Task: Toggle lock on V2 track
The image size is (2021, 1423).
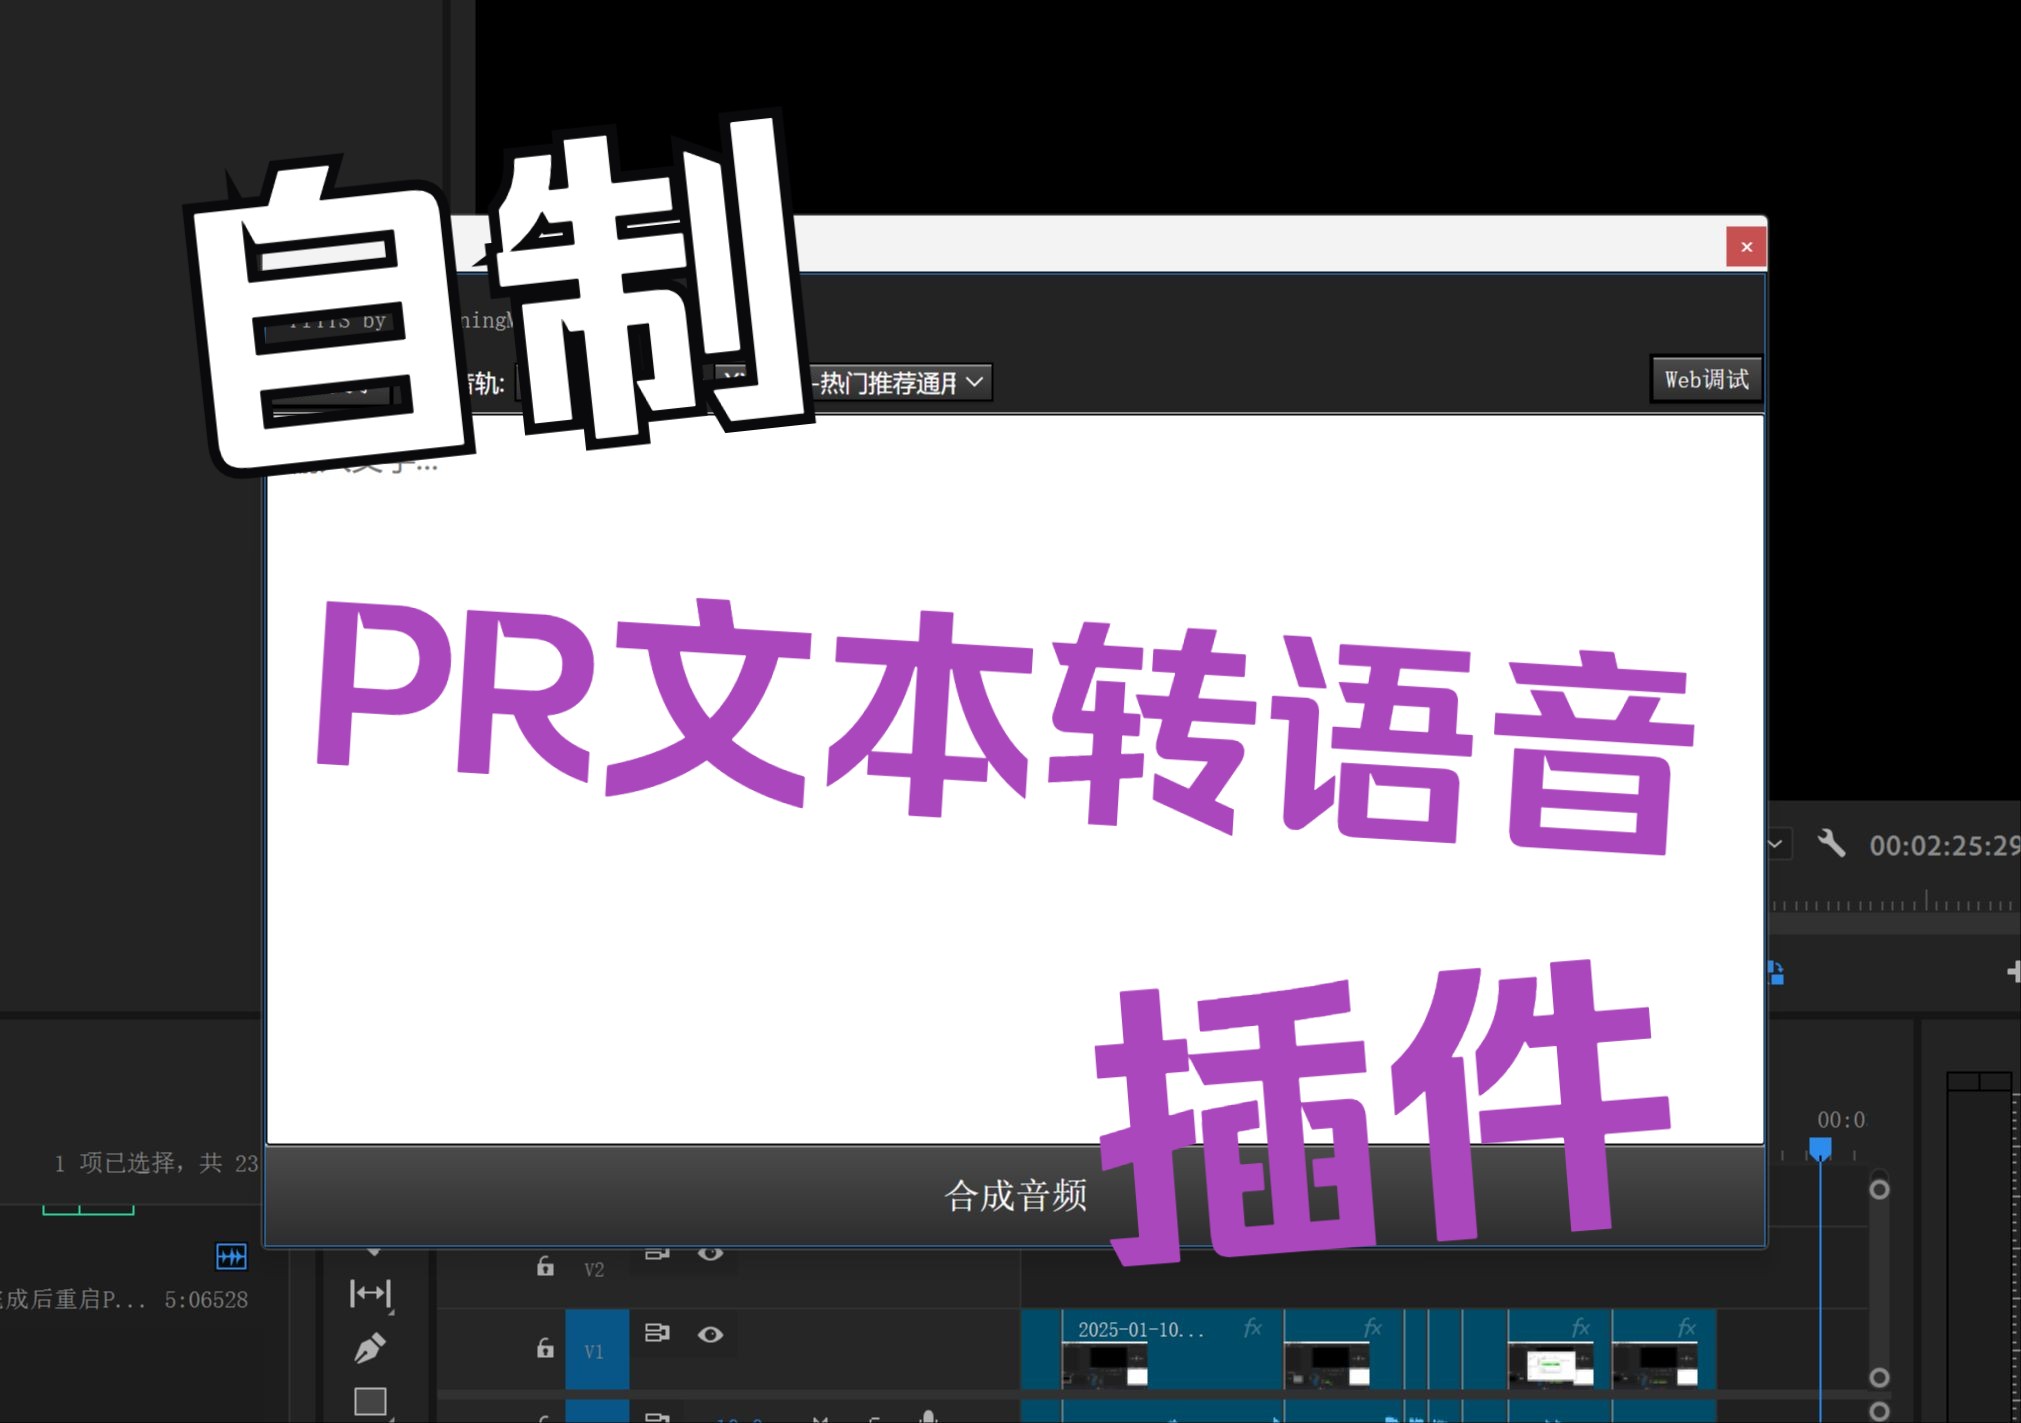Action: (545, 1267)
